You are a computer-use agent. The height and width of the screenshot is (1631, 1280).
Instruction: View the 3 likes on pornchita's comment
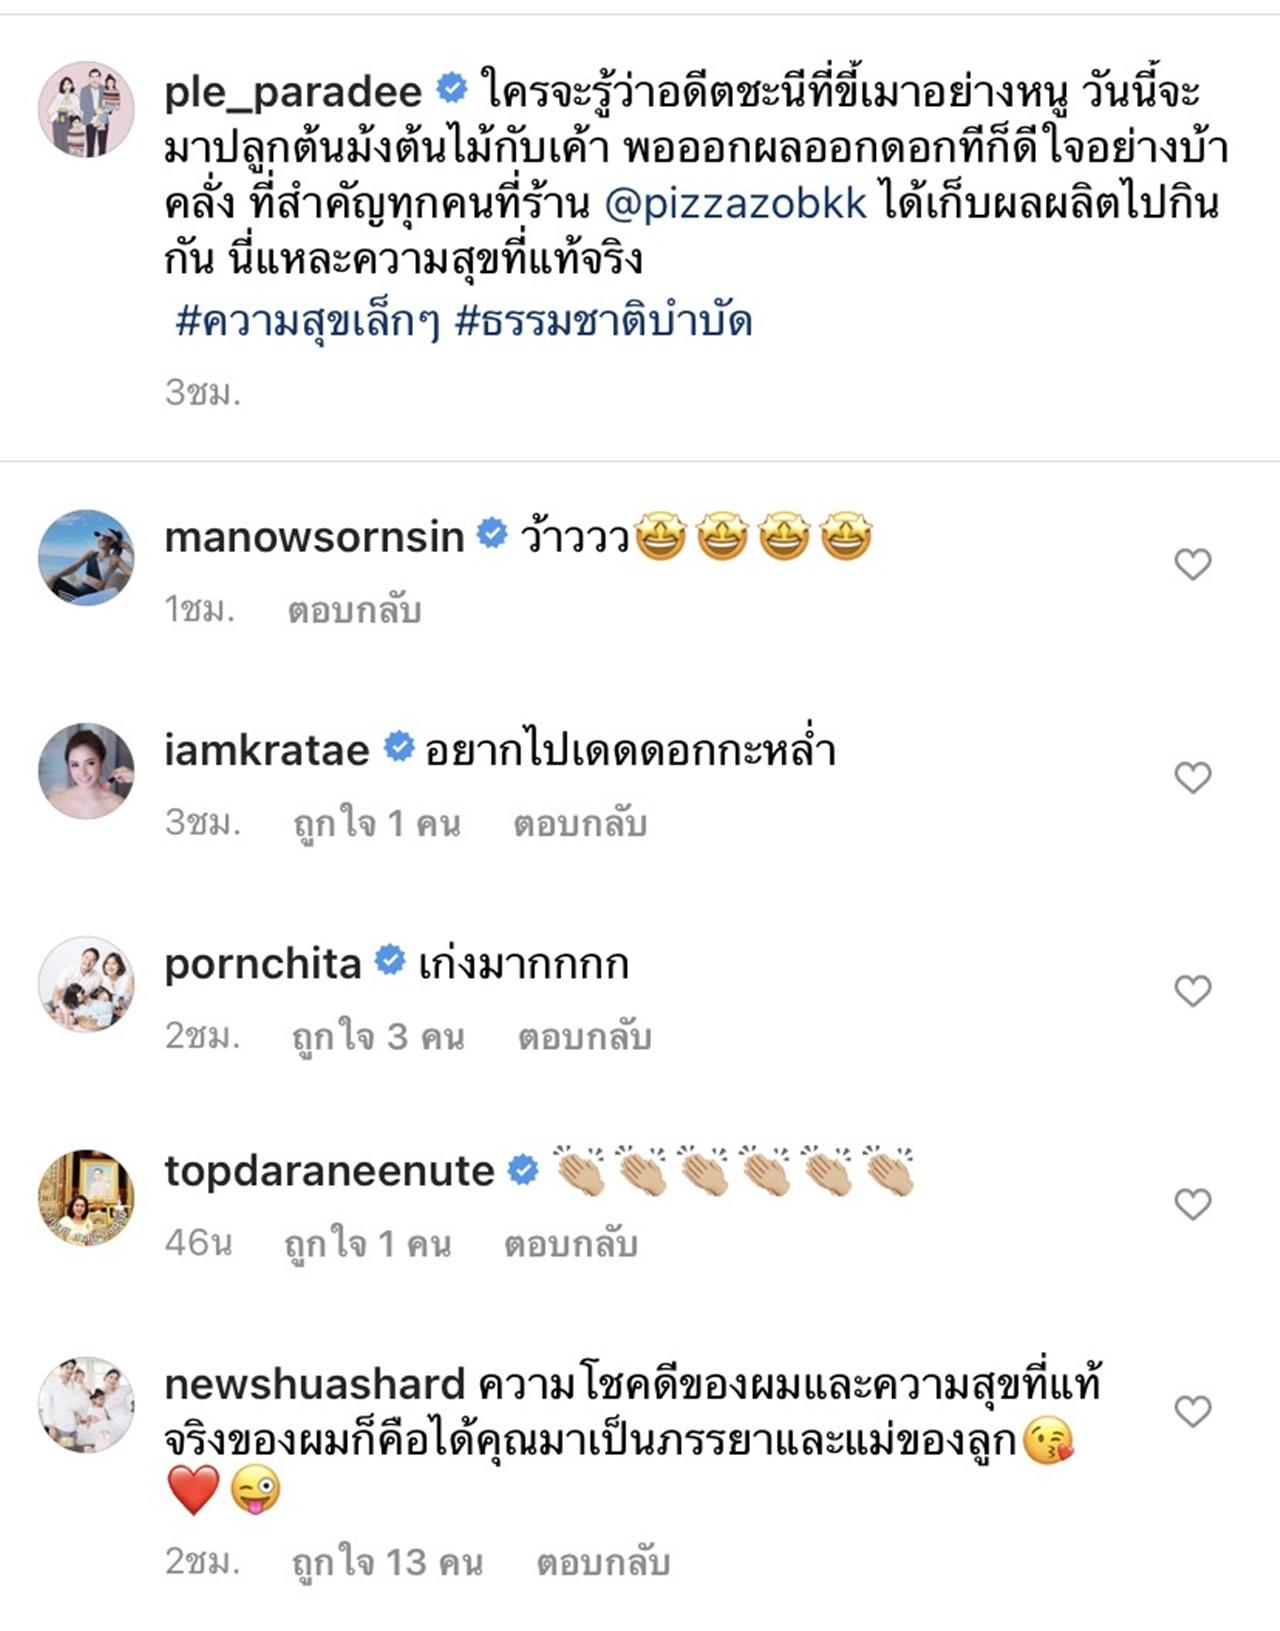tap(378, 1037)
